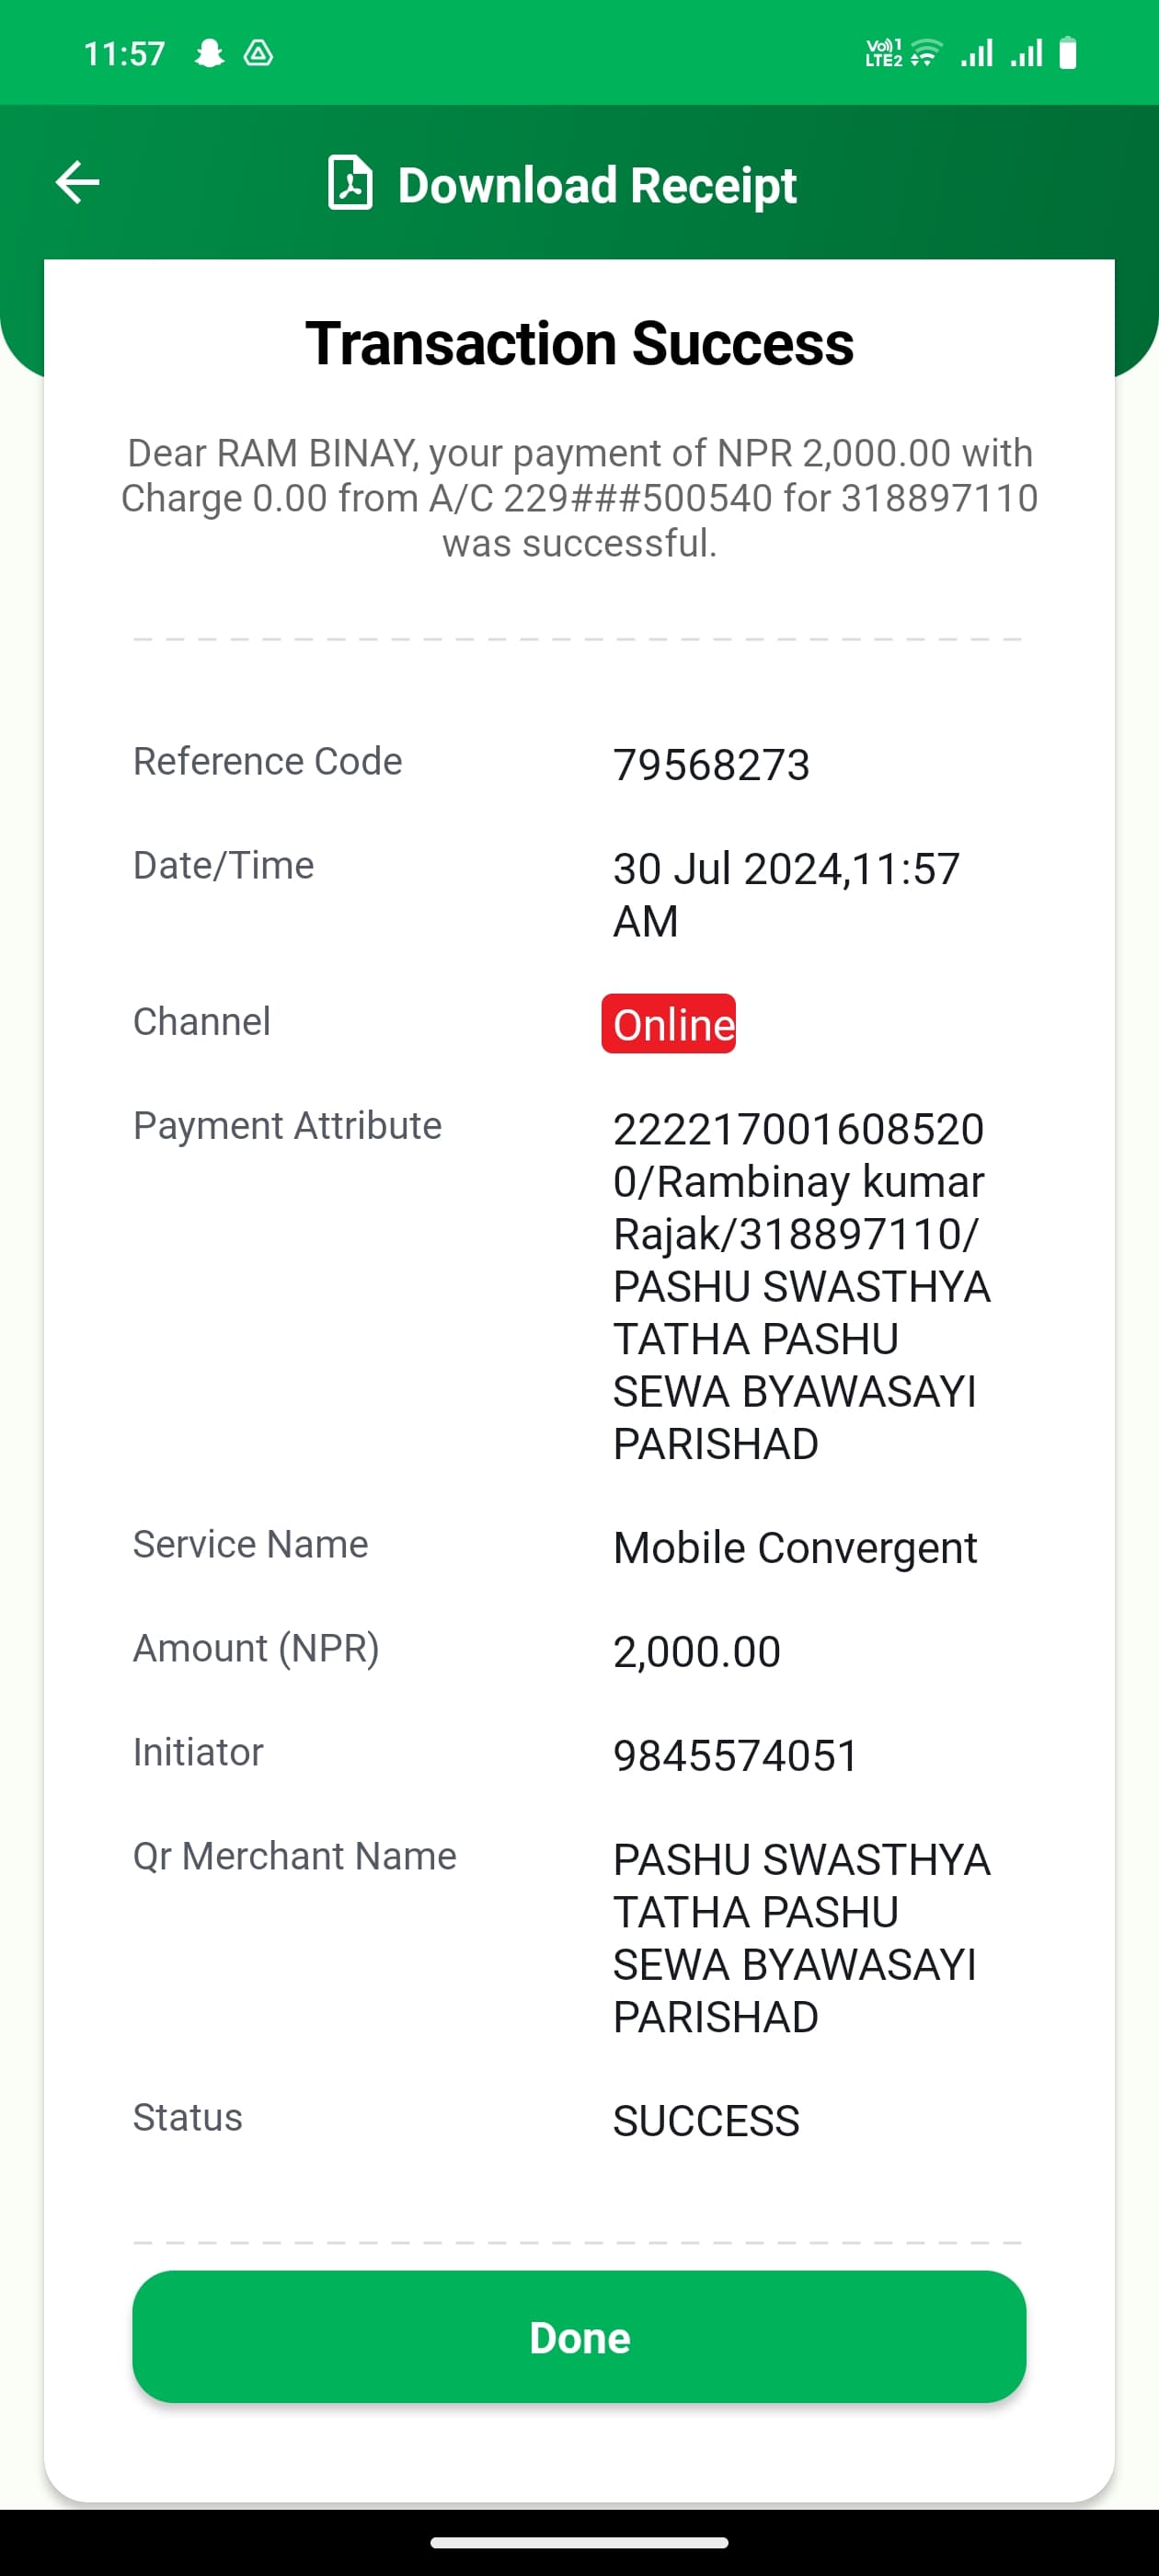The height and width of the screenshot is (2576, 1159).
Task: Tap the Wi-Fi signal status icon
Action: (x=927, y=52)
